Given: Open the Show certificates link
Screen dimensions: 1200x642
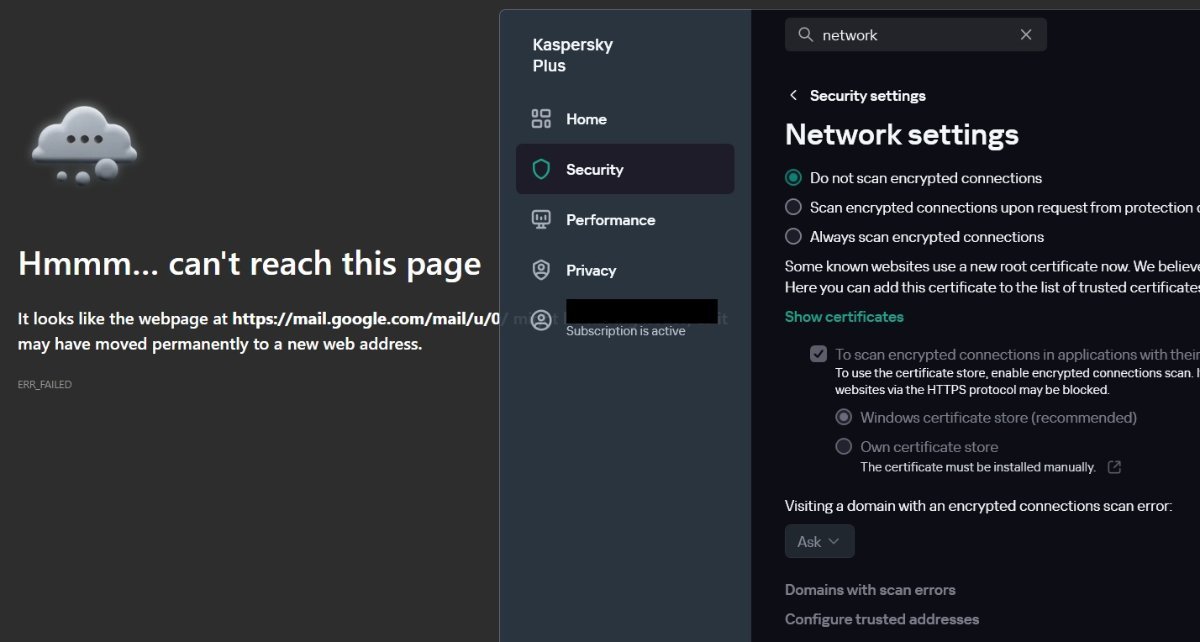Looking at the screenshot, I should pyautogui.click(x=844, y=317).
